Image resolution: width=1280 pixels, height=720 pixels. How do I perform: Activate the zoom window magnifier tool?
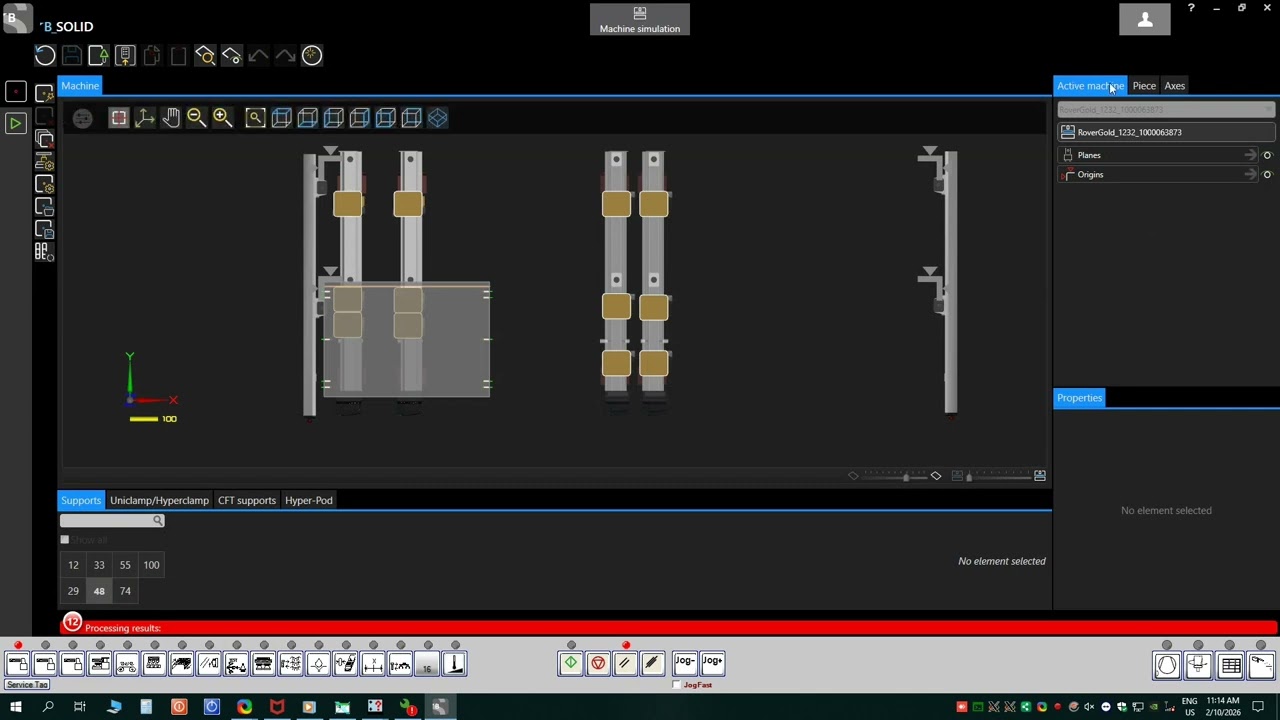tap(255, 118)
